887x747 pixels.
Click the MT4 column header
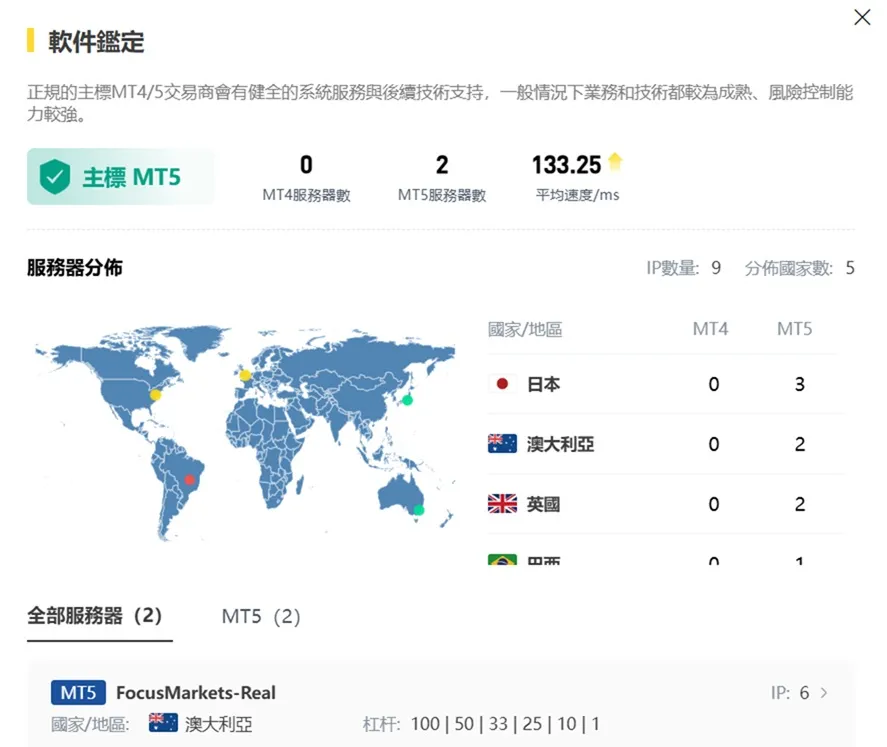(711, 329)
